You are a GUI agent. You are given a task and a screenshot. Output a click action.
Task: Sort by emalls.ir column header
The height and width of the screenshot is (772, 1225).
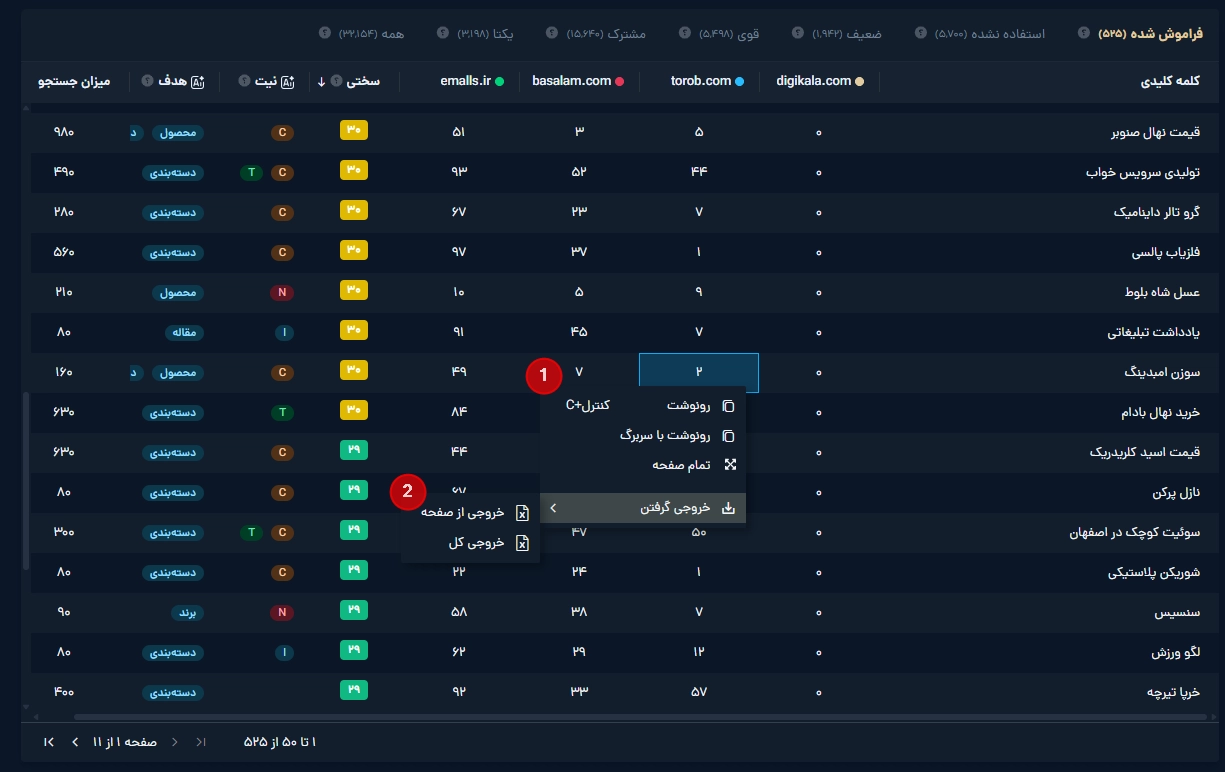pos(465,82)
